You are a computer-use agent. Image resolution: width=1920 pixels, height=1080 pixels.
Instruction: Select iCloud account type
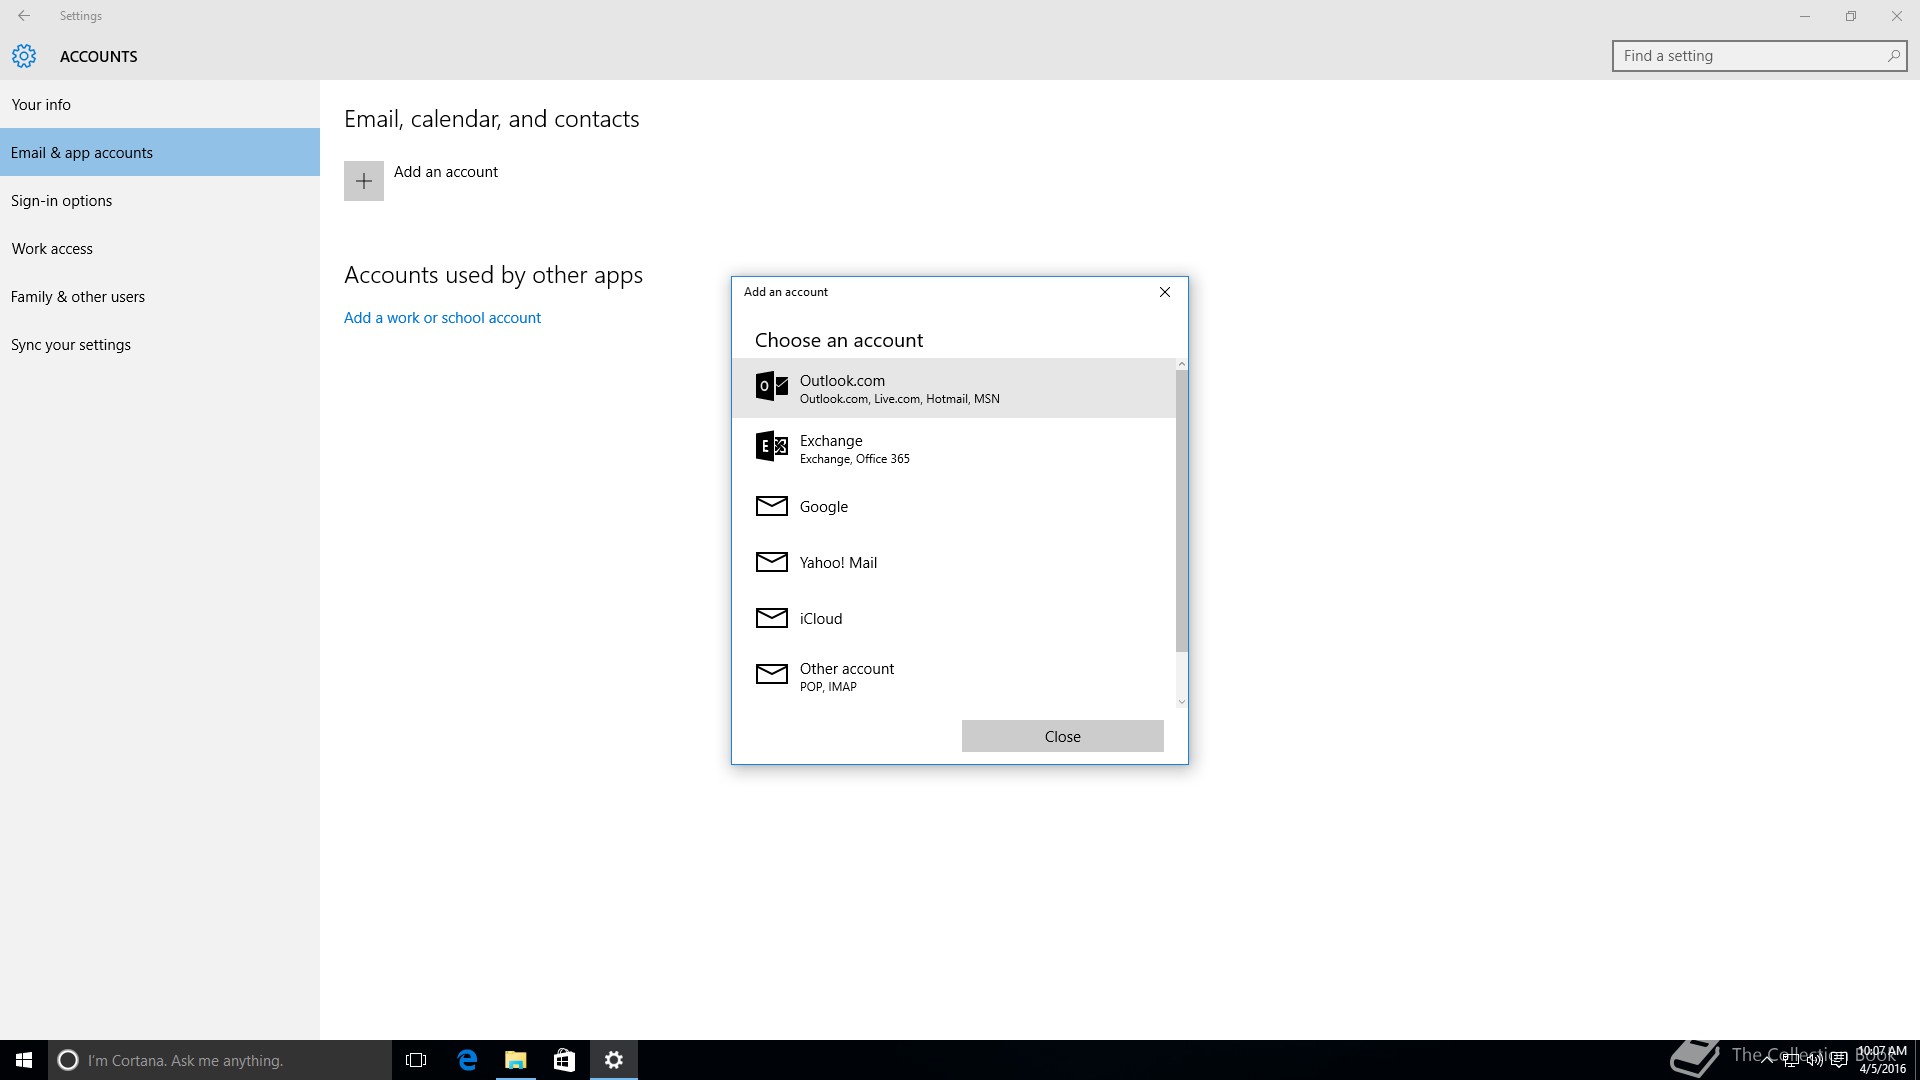pyautogui.click(x=954, y=618)
